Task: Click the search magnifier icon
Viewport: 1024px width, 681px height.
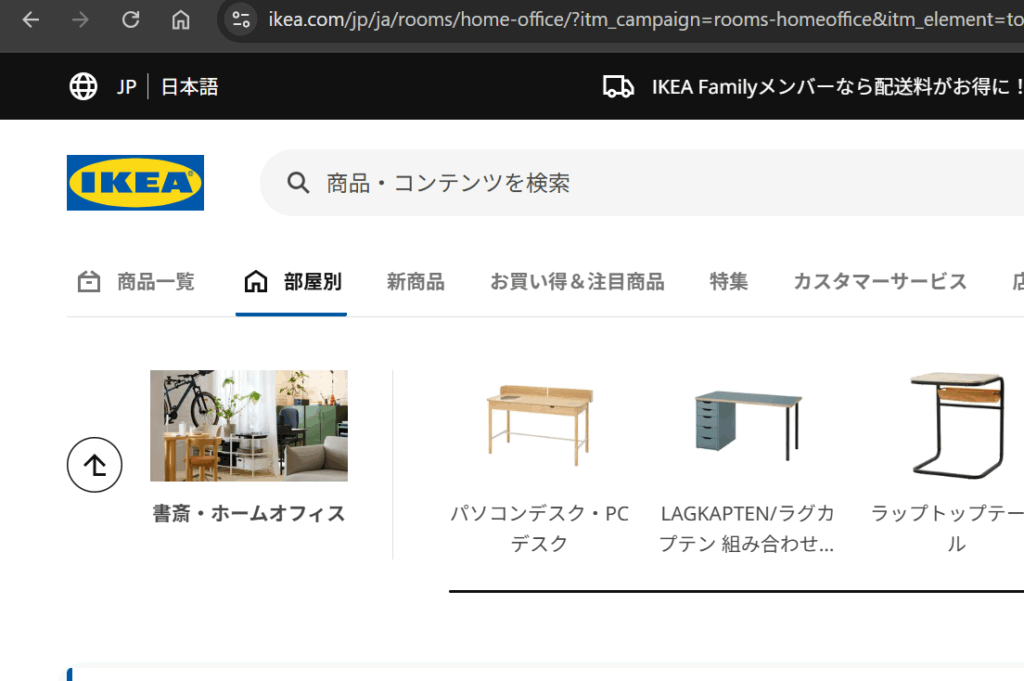Action: (x=297, y=183)
